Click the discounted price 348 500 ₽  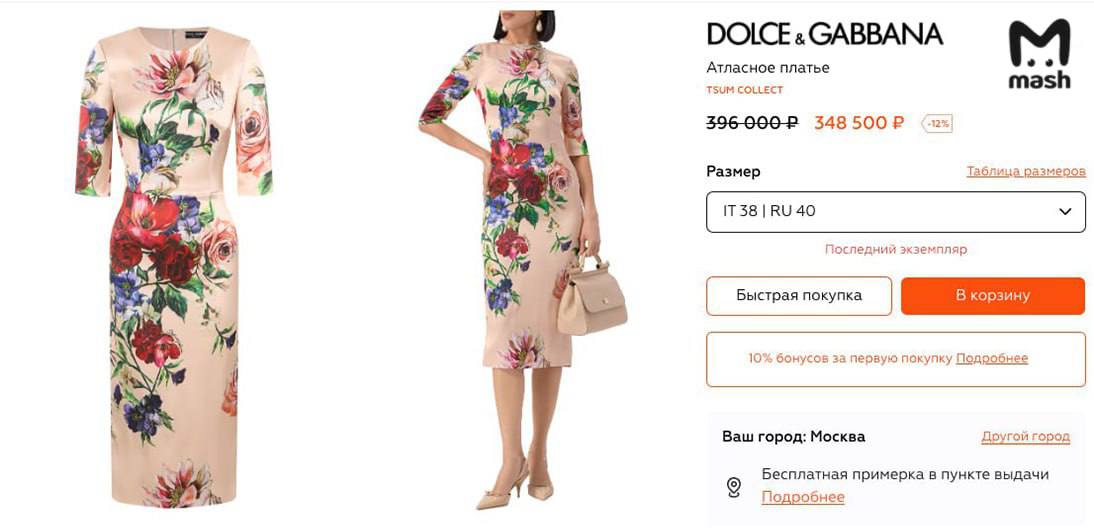point(858,123)
